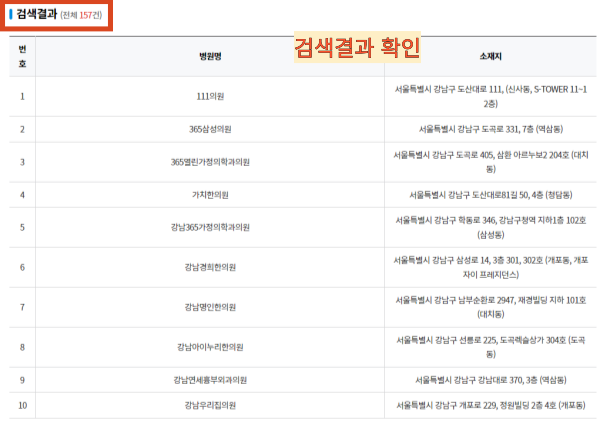Click row number 3 of 365열린가정의학과의원

[22, 162]
